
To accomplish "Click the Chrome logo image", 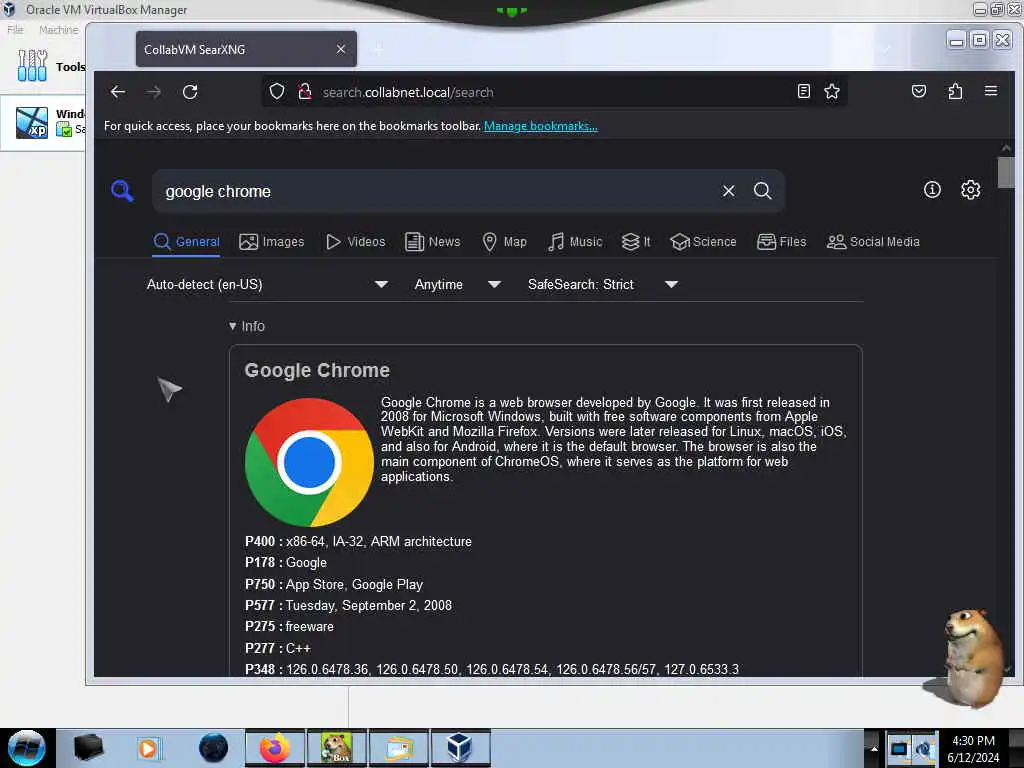I will click(x=309, y=462).
